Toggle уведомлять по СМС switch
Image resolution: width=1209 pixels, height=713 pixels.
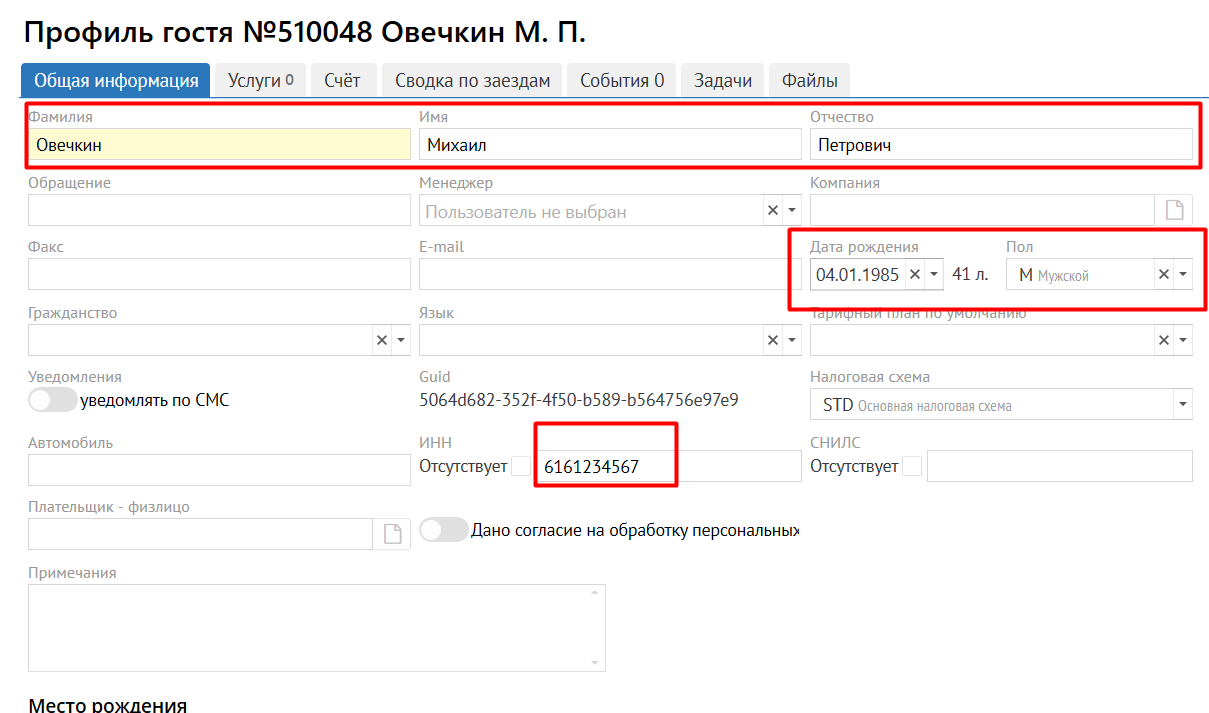tap(53, 401)
